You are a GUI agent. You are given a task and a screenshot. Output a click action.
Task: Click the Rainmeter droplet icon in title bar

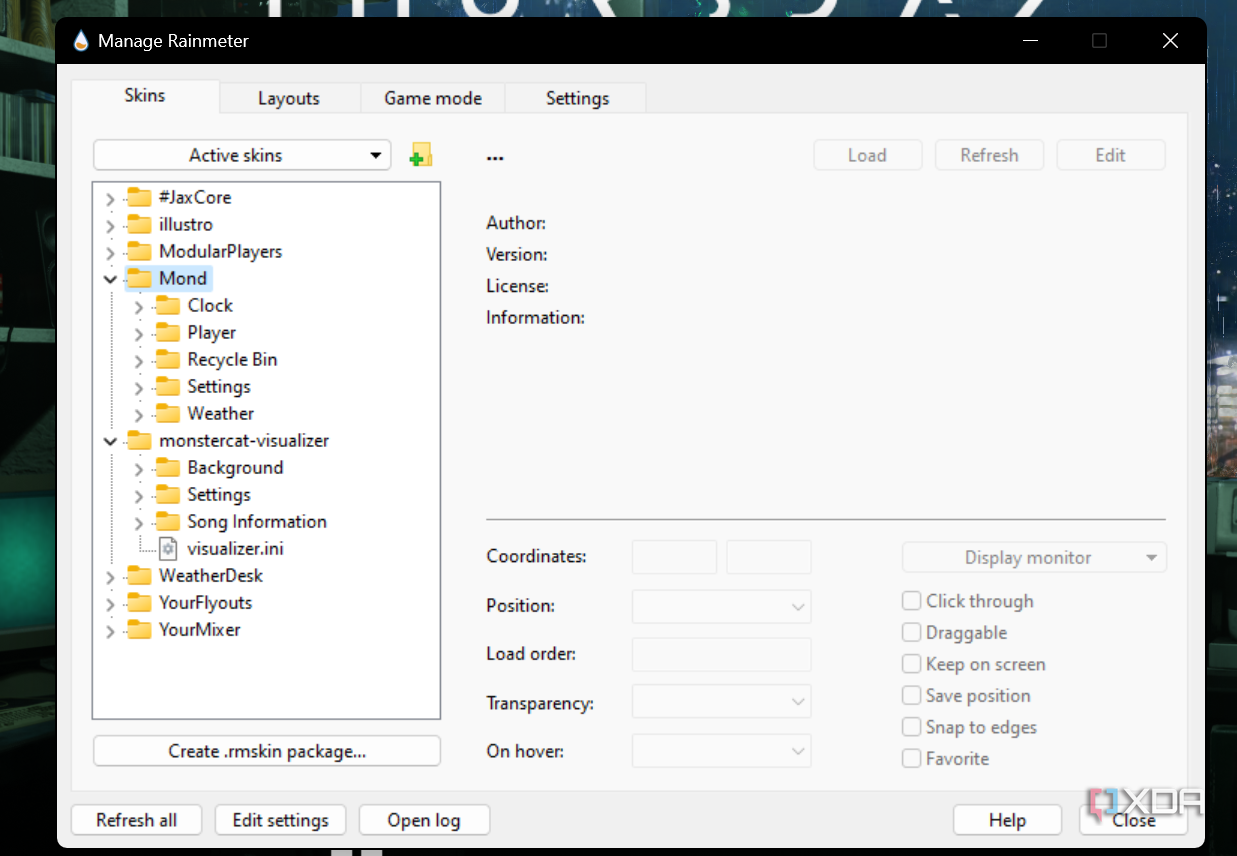(81, 41)
